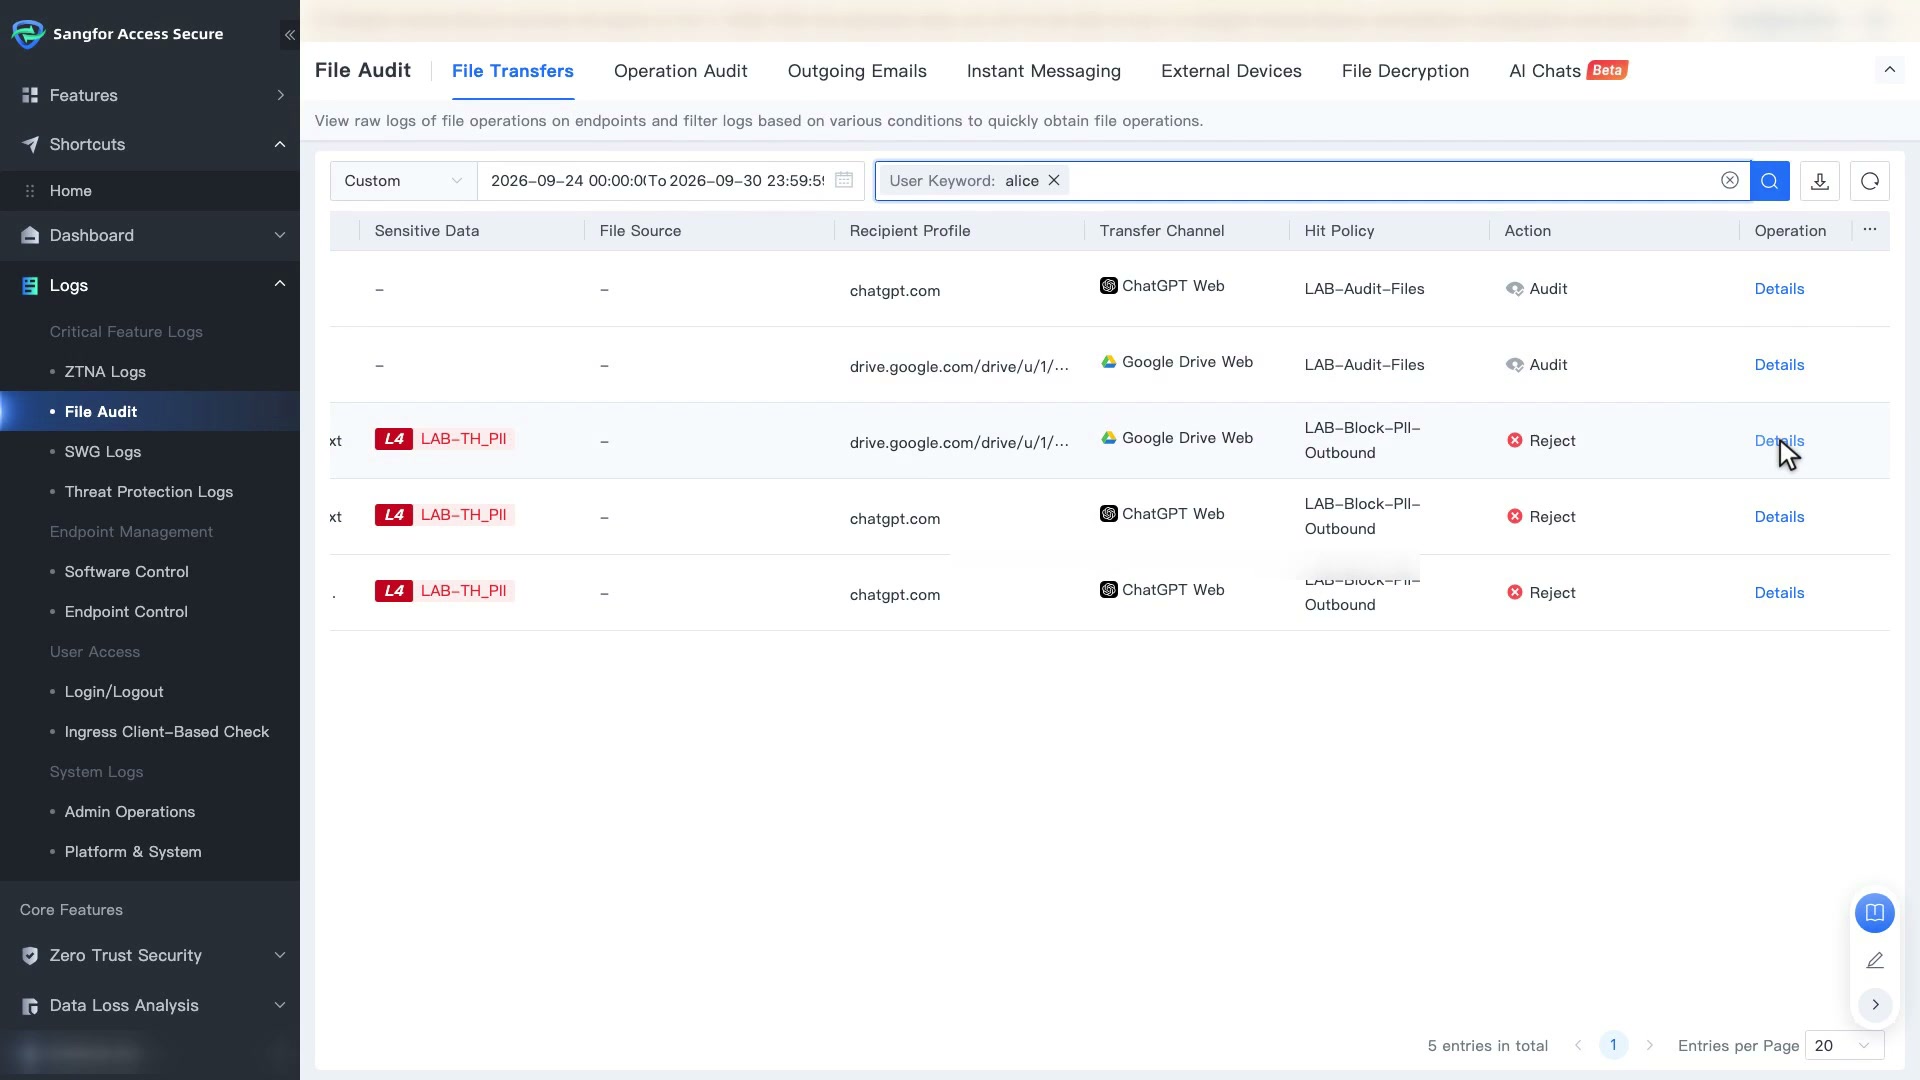The image size is (1920, 1080).
Task: Select the File Transfers tab
Action: pyautogui.click(x=513, y=71)
